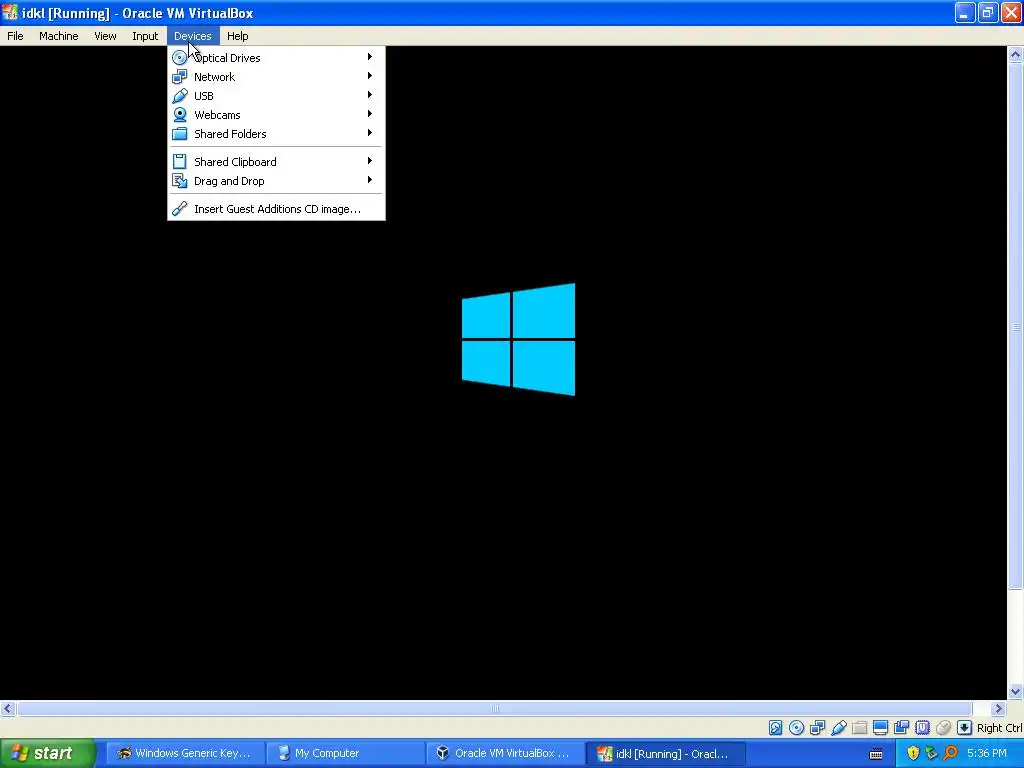This screenshot has height=768, width=1024.
Task: Click the Webcams camera icon
Action: click(180, 114)
